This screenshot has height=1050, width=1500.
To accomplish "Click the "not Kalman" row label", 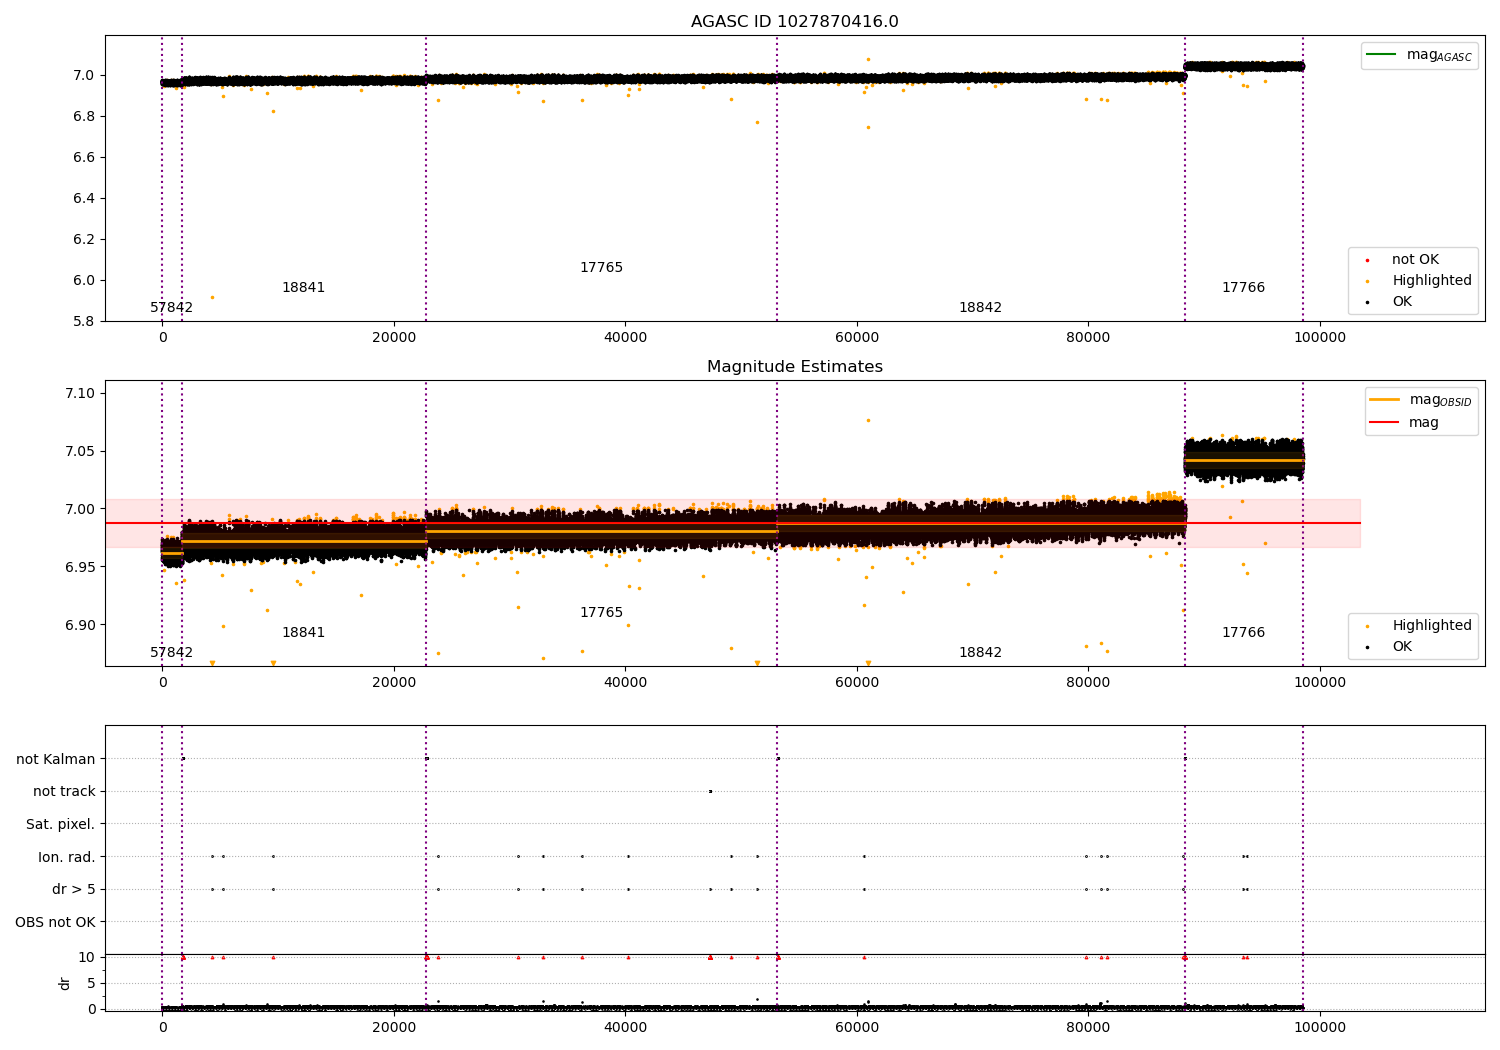I will click(56, 759).
